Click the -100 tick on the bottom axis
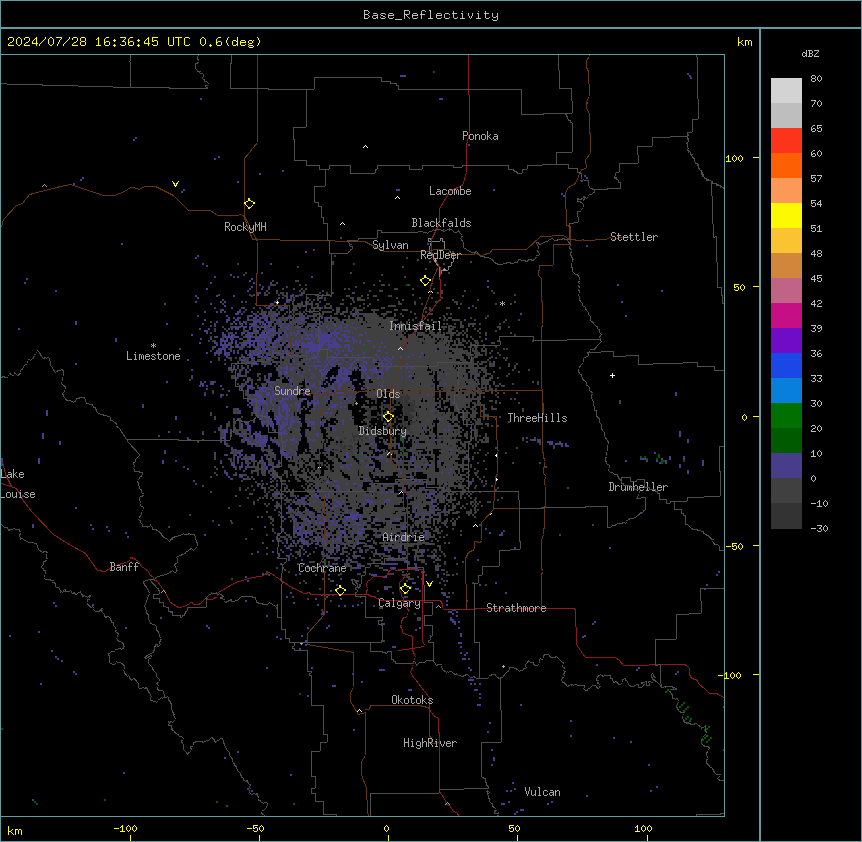Screen dimensions: 862x842 click(x=125, y=828)
